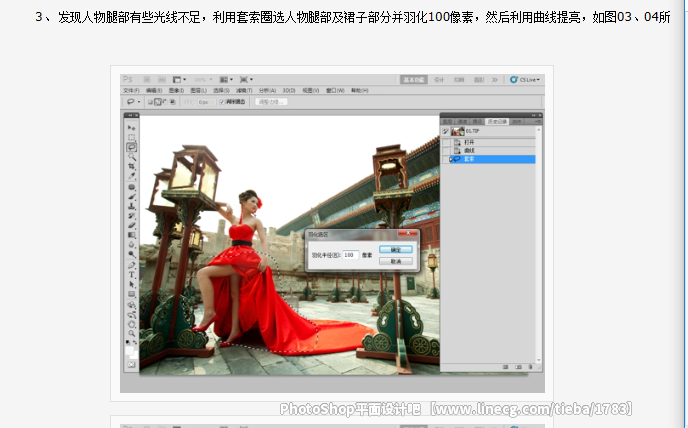This screenshot has width=688, height=428.
Task: Select the Eraser tool
Action: click(131, 226)
